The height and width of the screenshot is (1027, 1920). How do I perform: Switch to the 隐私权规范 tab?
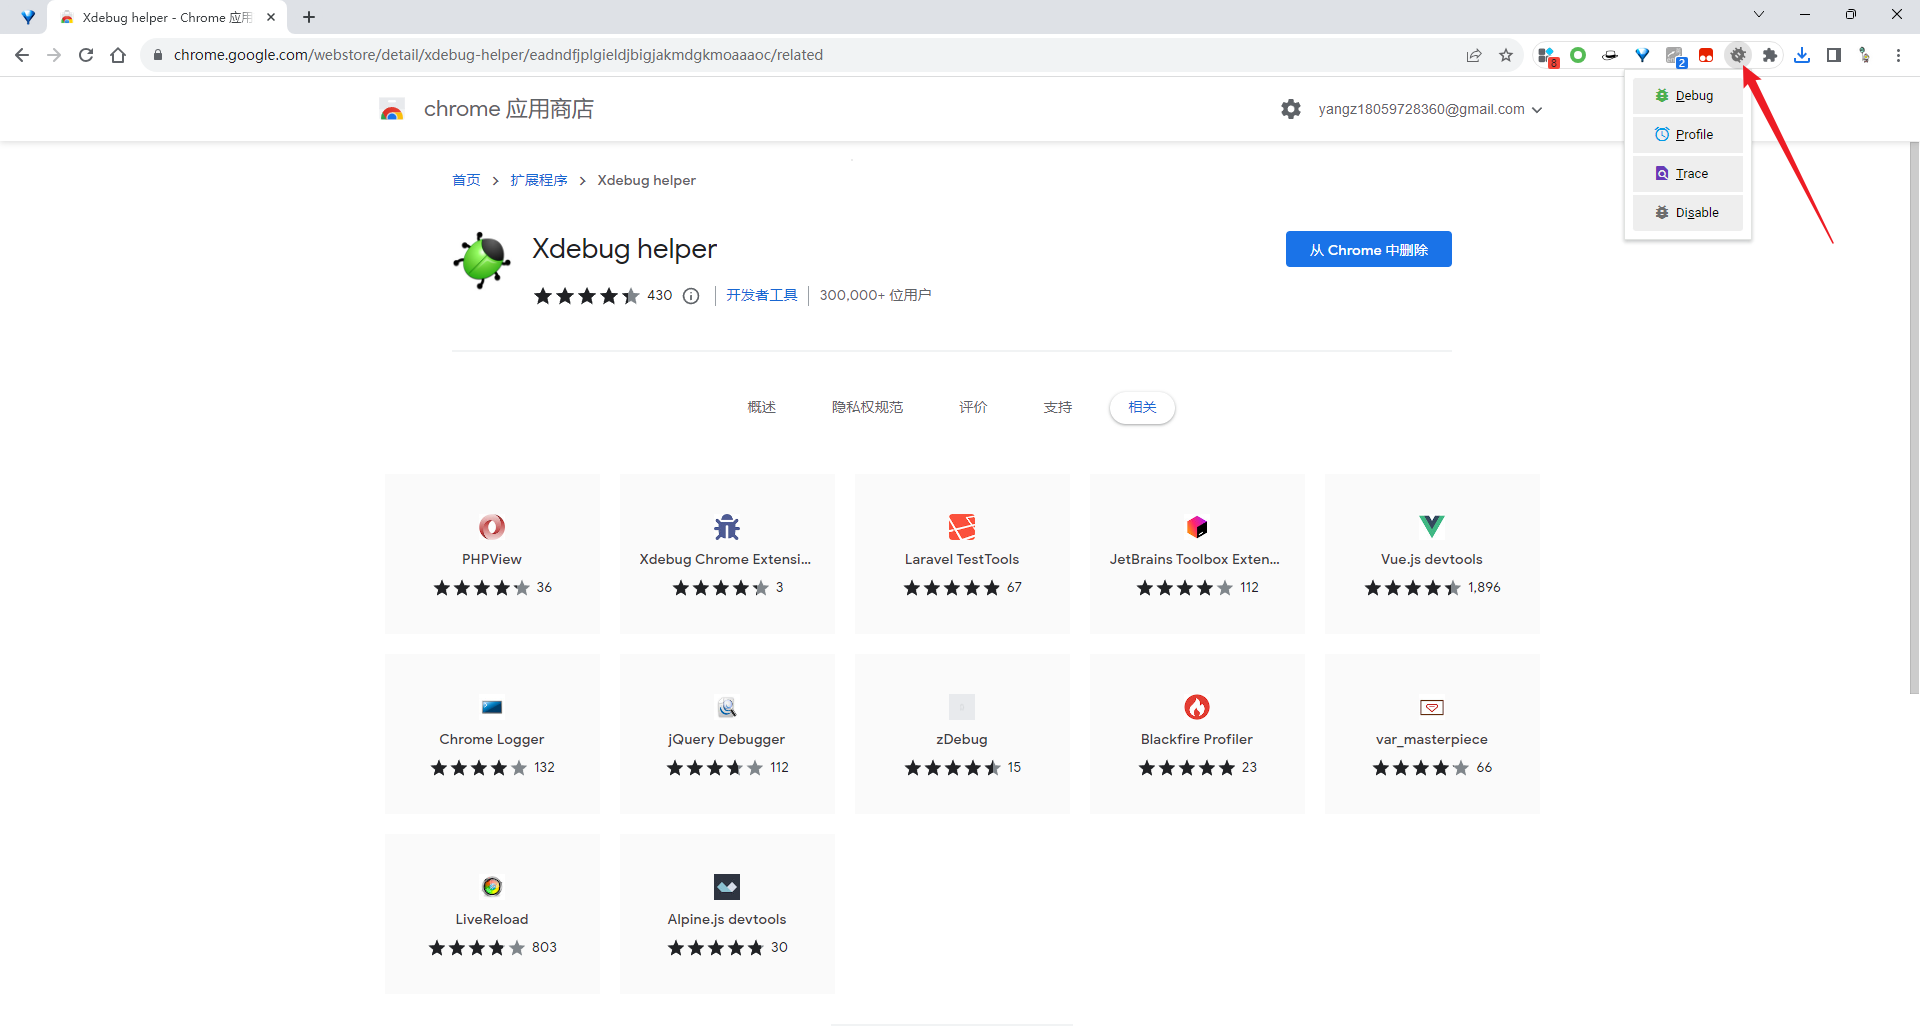(867, 407)
